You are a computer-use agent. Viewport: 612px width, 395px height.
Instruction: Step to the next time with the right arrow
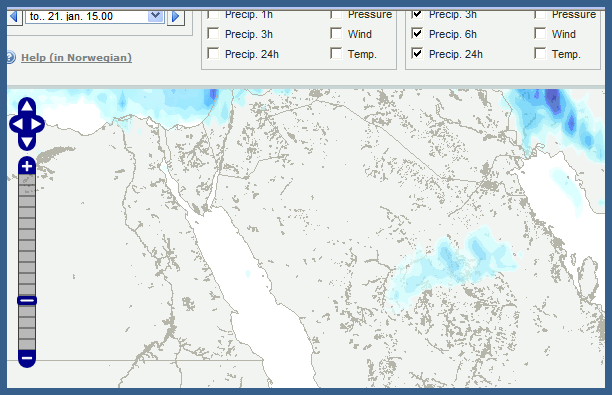[176, 16]
